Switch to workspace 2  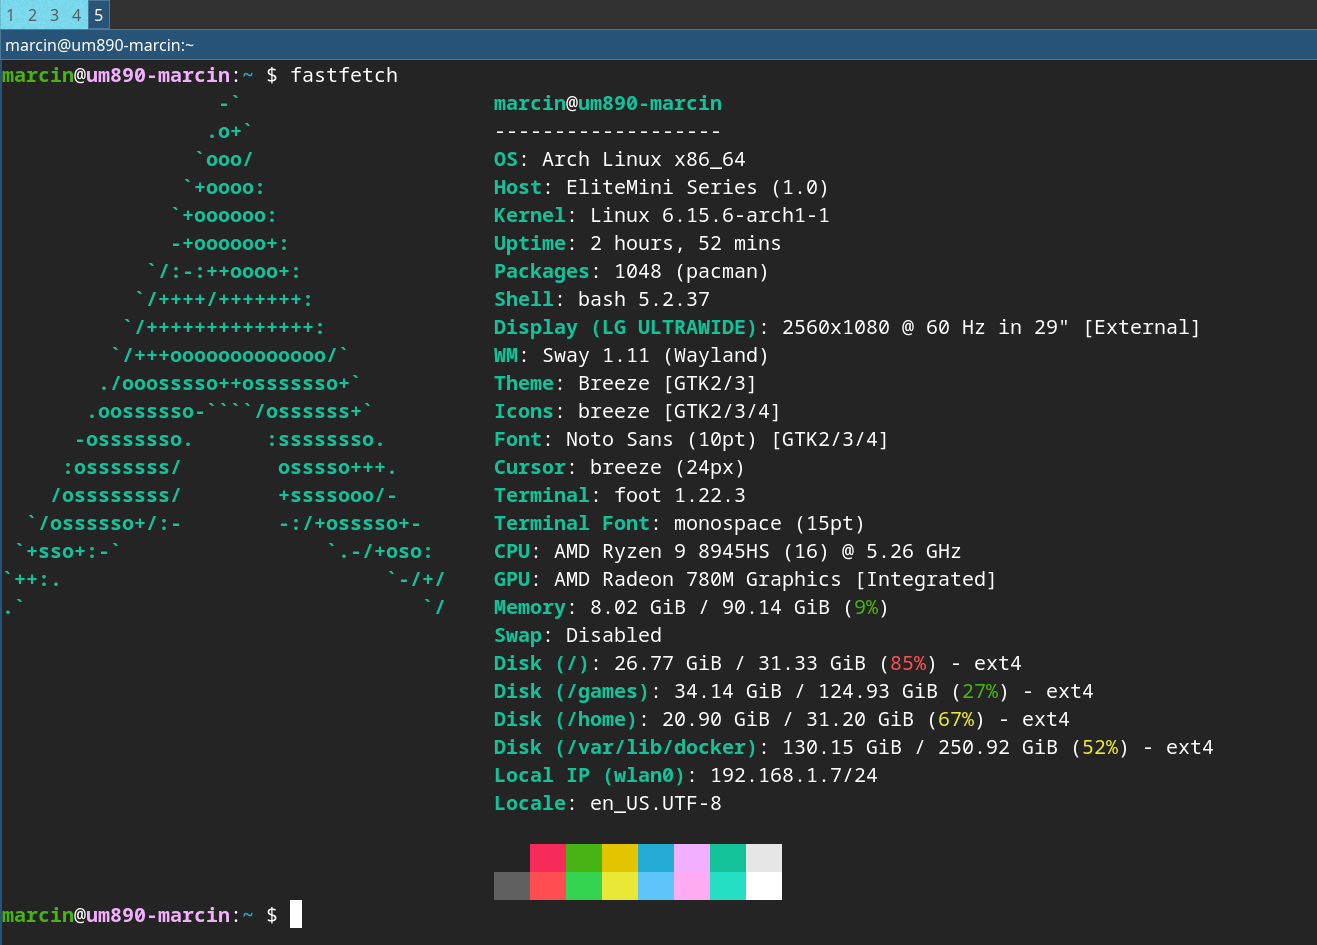tap(32, 15)
